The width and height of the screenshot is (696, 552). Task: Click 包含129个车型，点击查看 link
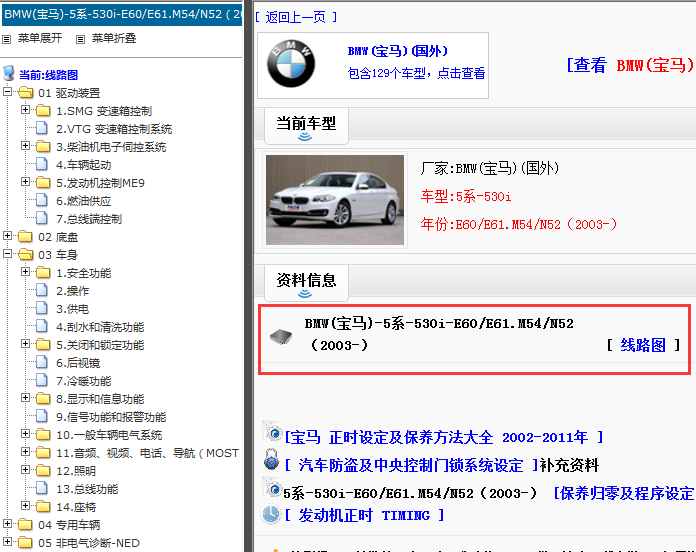pos(416,73)
